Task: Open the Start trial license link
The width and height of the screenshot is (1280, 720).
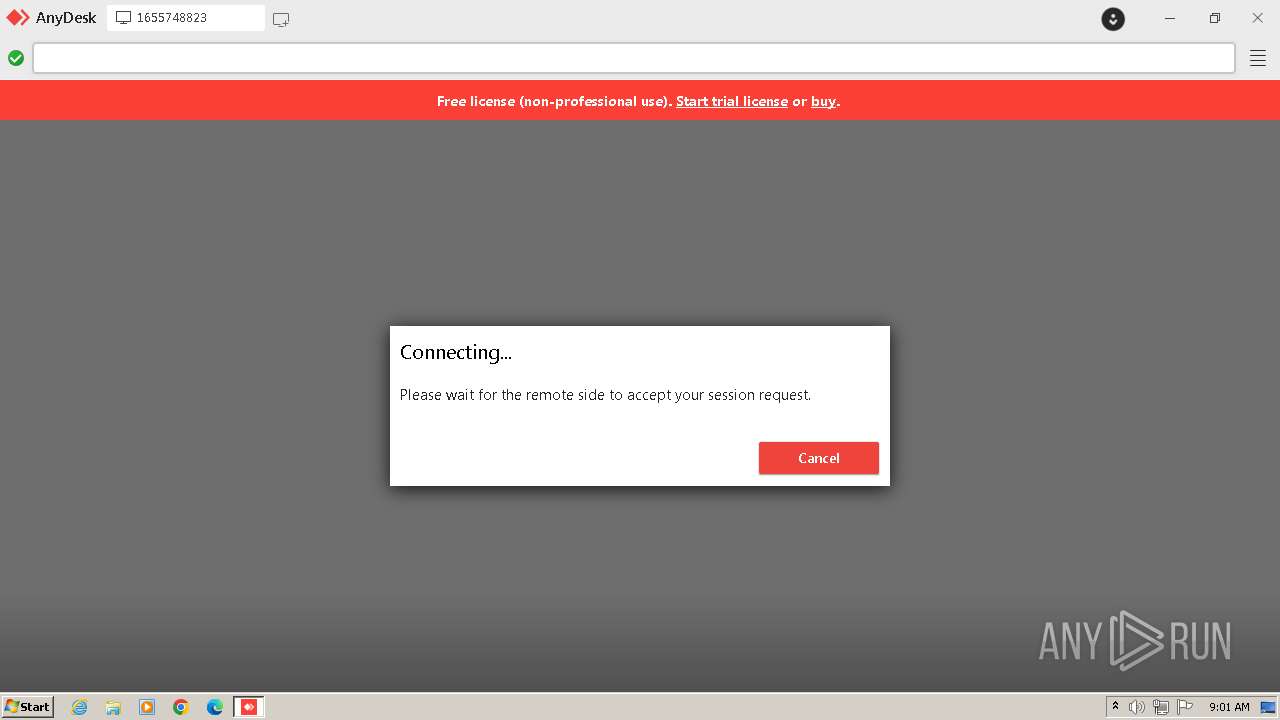Action: click(x=732, y=101)
